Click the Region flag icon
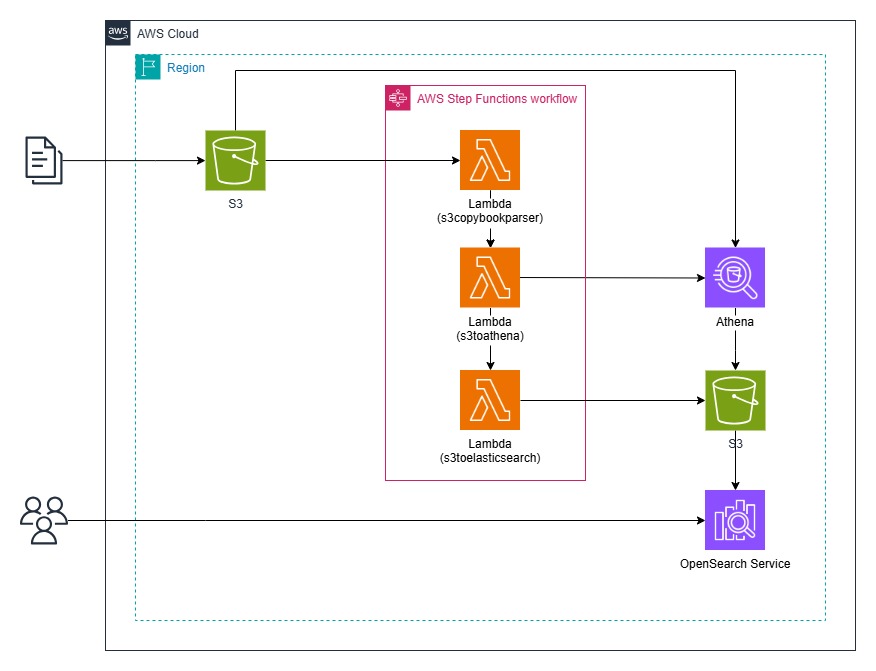 coord(148,67)
